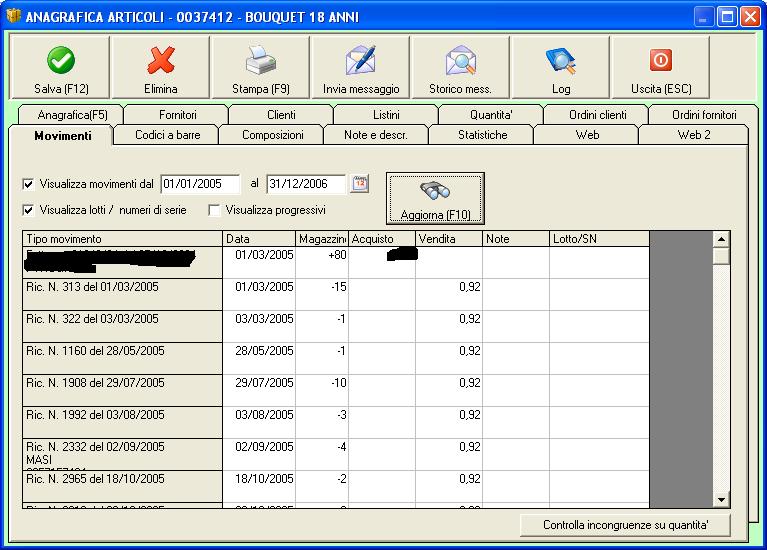Open the calendar date picker icon
767x550 pixels.
359,184
